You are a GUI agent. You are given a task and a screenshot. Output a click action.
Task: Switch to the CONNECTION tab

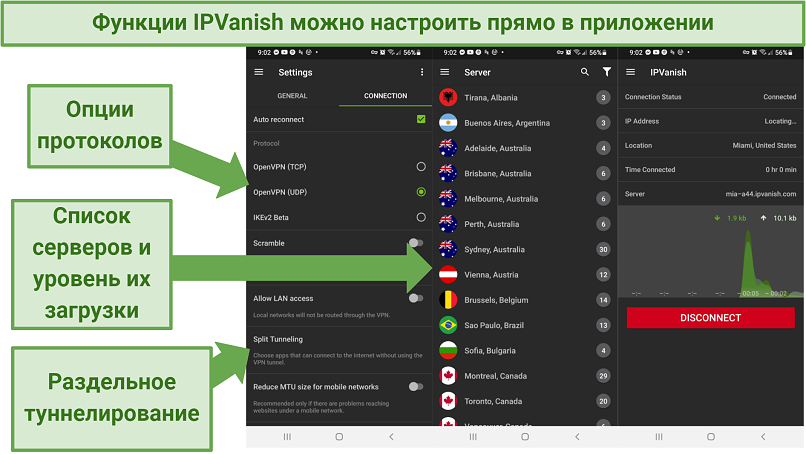pos(386,96)
